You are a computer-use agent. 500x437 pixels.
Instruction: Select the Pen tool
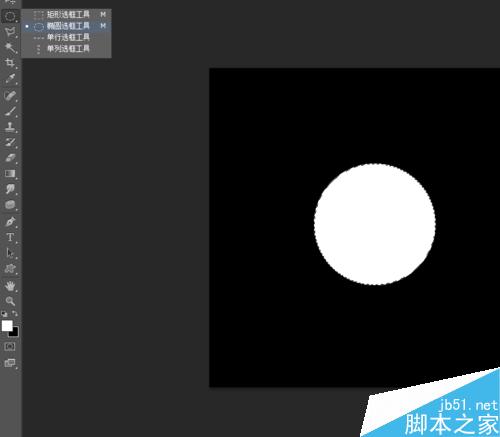tap(10, 221)
